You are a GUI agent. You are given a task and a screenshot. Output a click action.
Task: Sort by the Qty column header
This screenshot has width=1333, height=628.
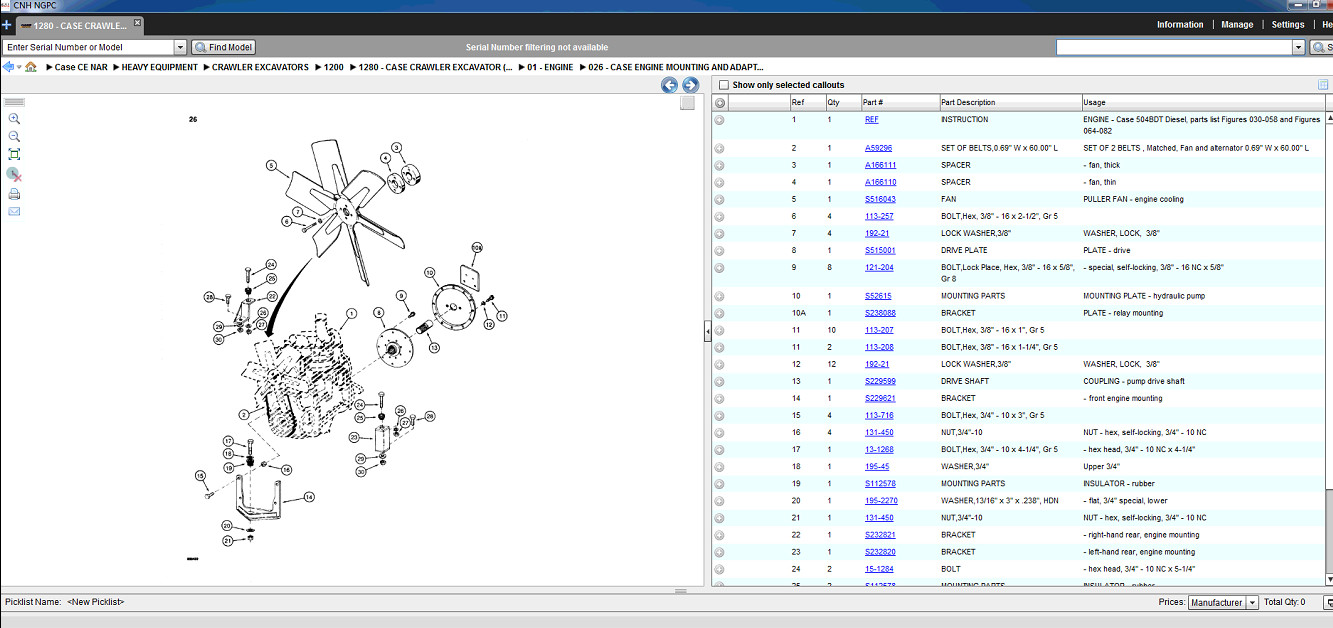(842, 102)
